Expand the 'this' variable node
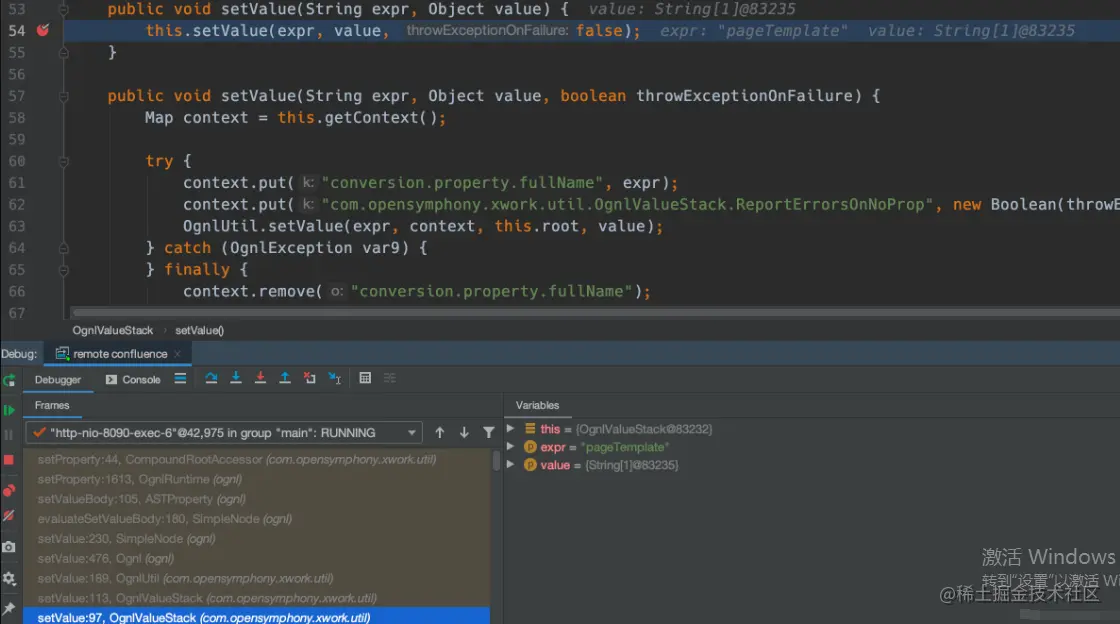 511,428
